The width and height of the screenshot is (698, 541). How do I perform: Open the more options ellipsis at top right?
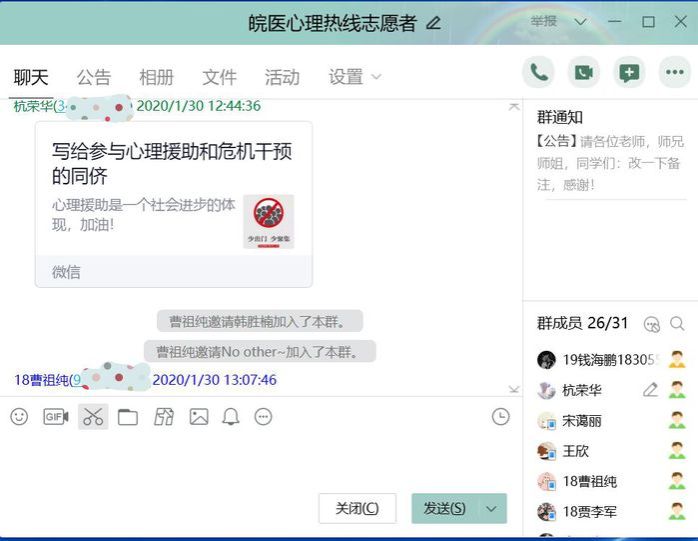pyautogui.click(x=676, y=72)
